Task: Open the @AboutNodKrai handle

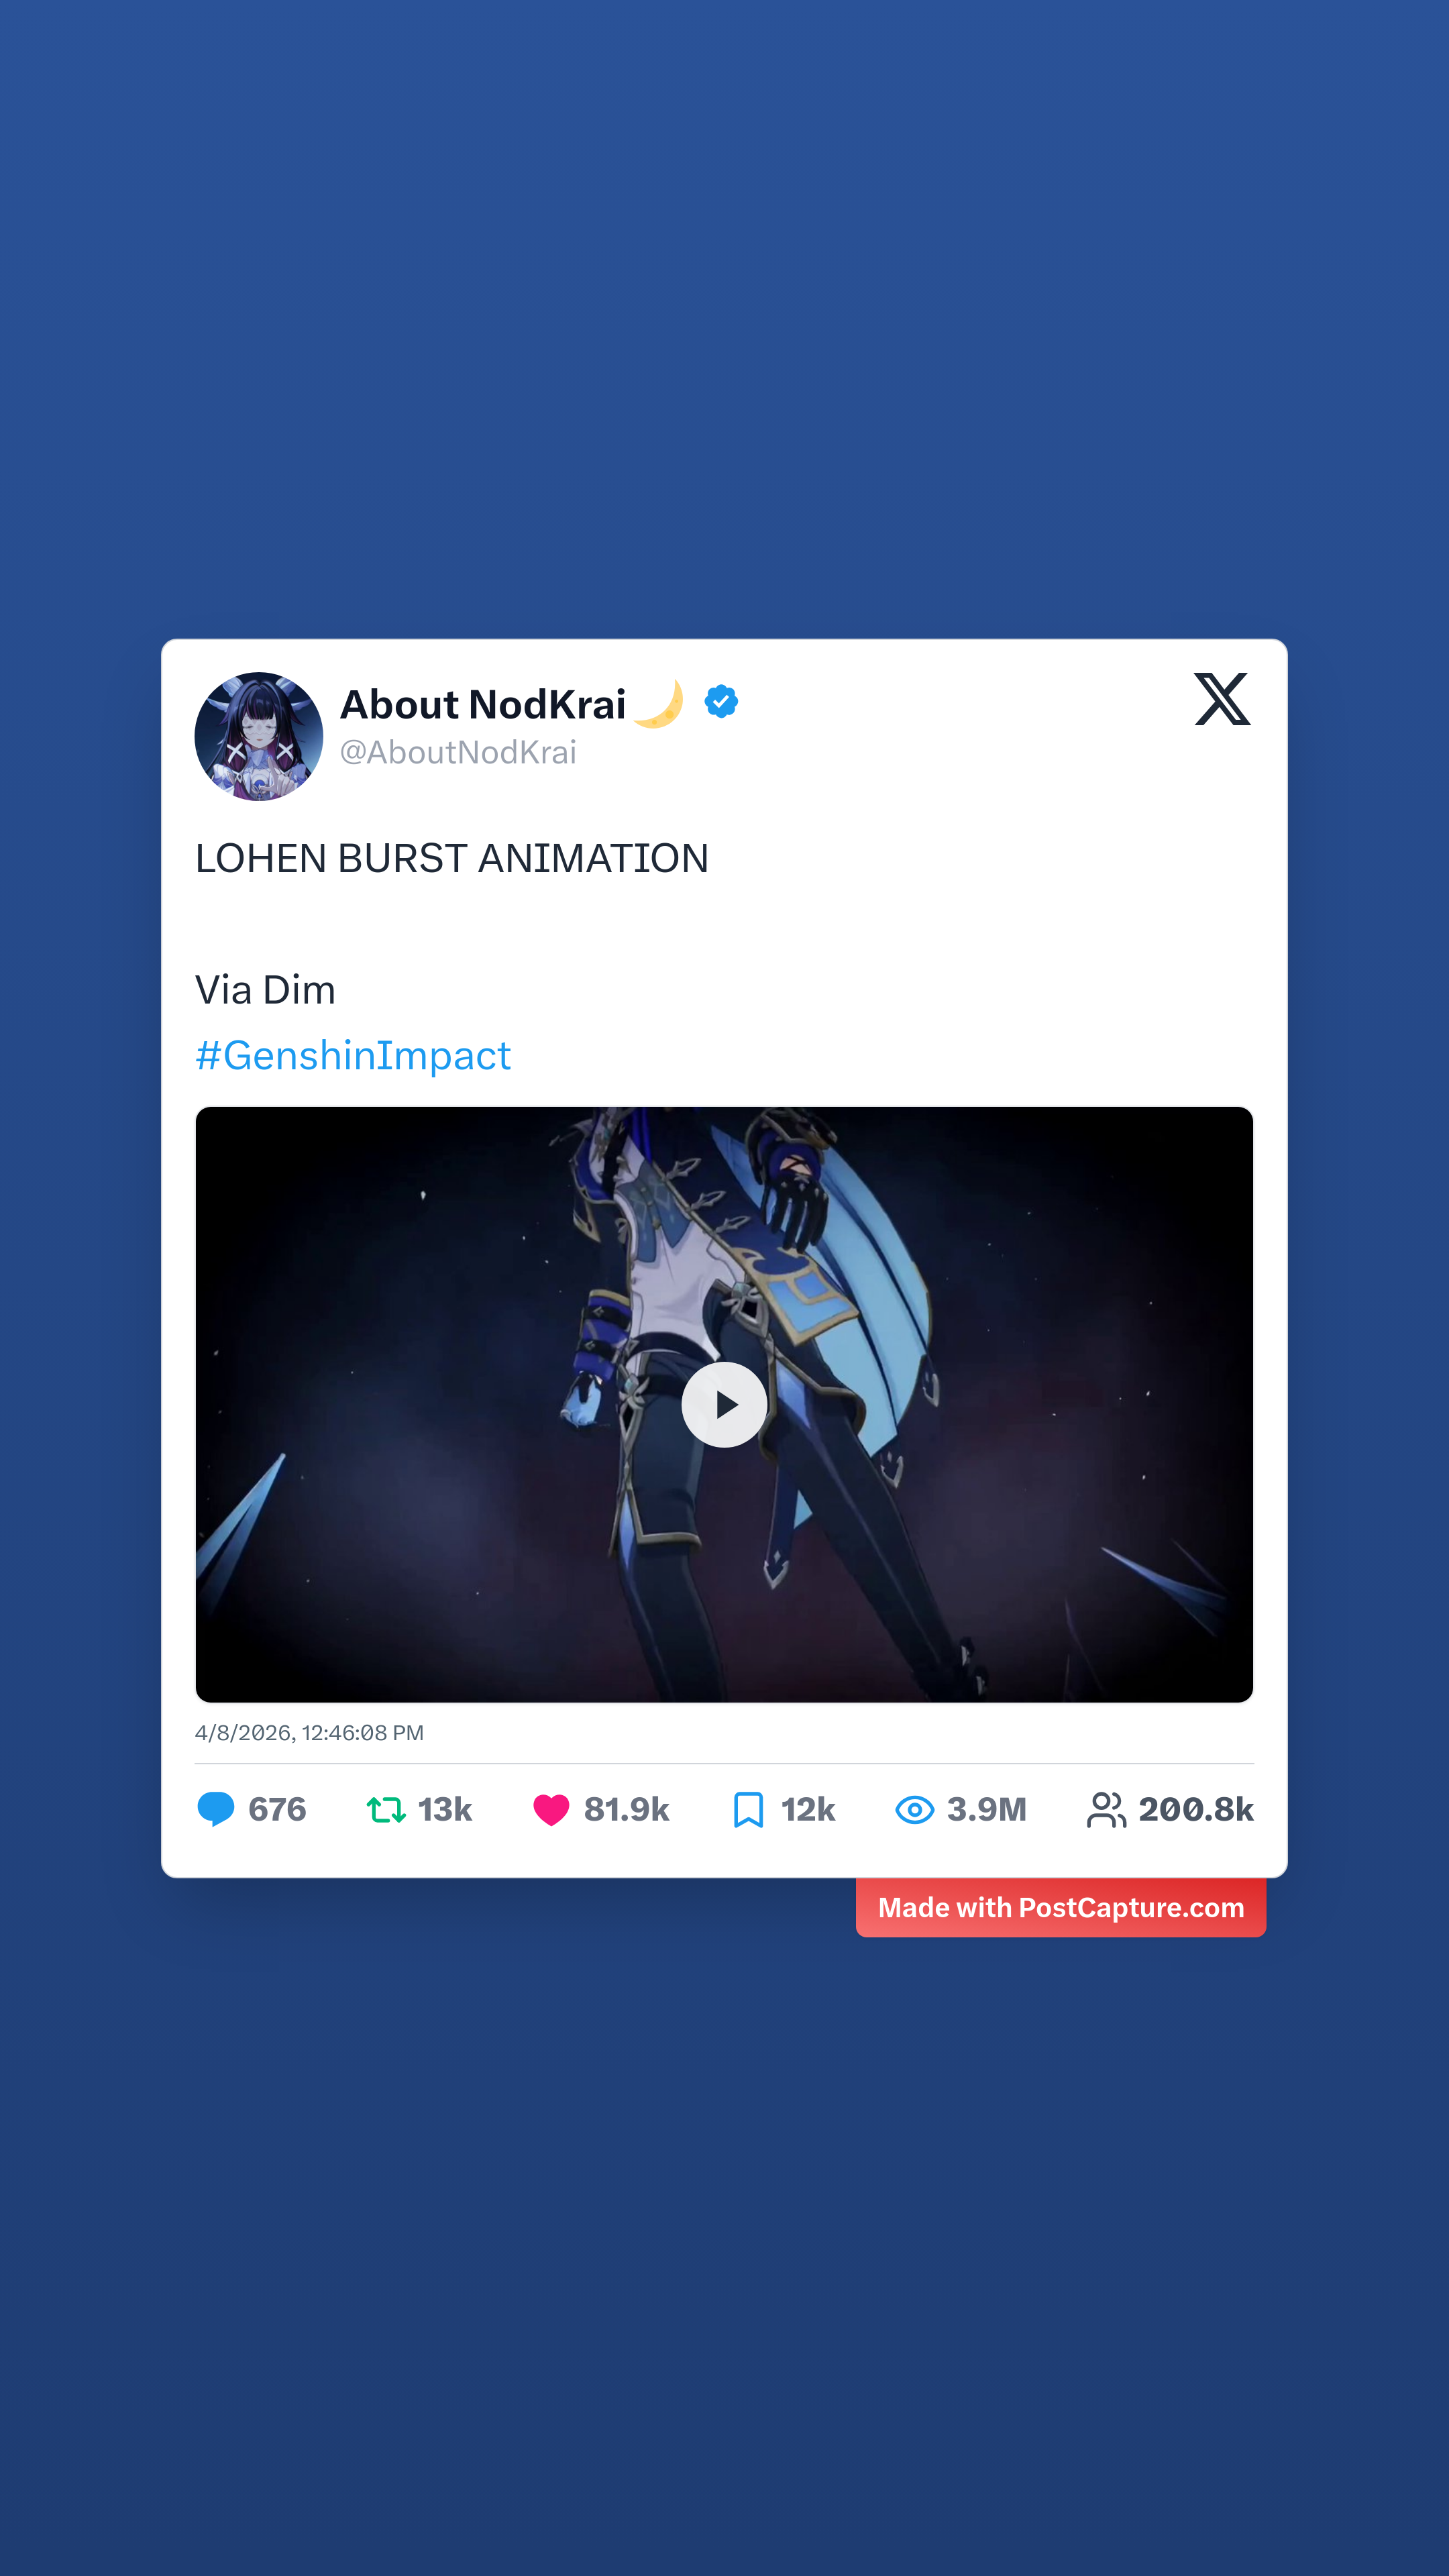Action: [x=458, y=752]
